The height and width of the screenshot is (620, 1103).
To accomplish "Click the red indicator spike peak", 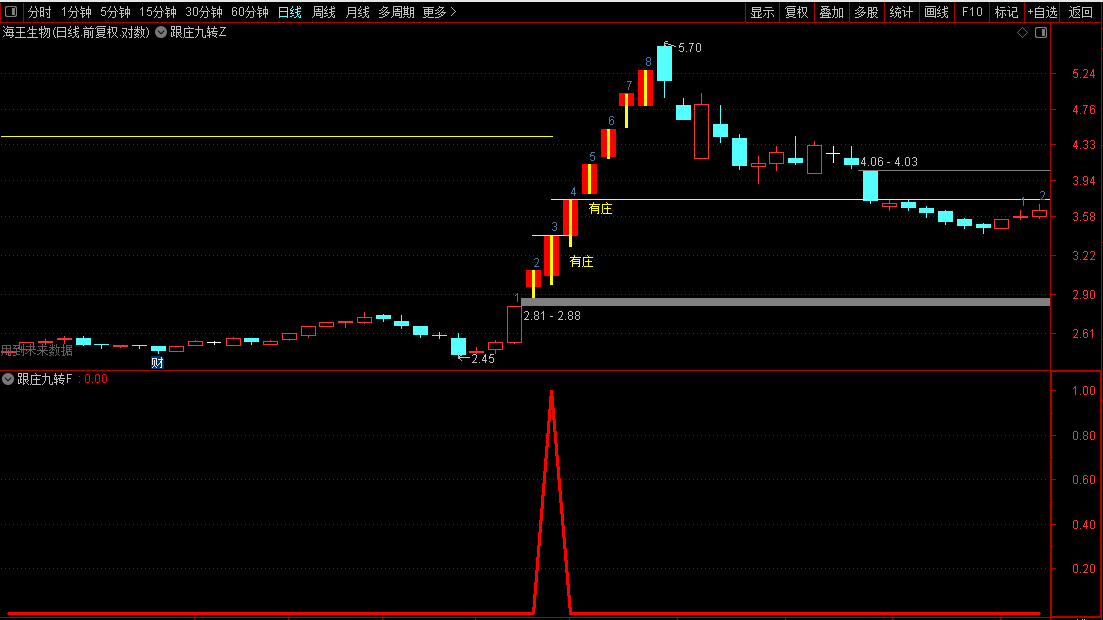I will point(552,392).
